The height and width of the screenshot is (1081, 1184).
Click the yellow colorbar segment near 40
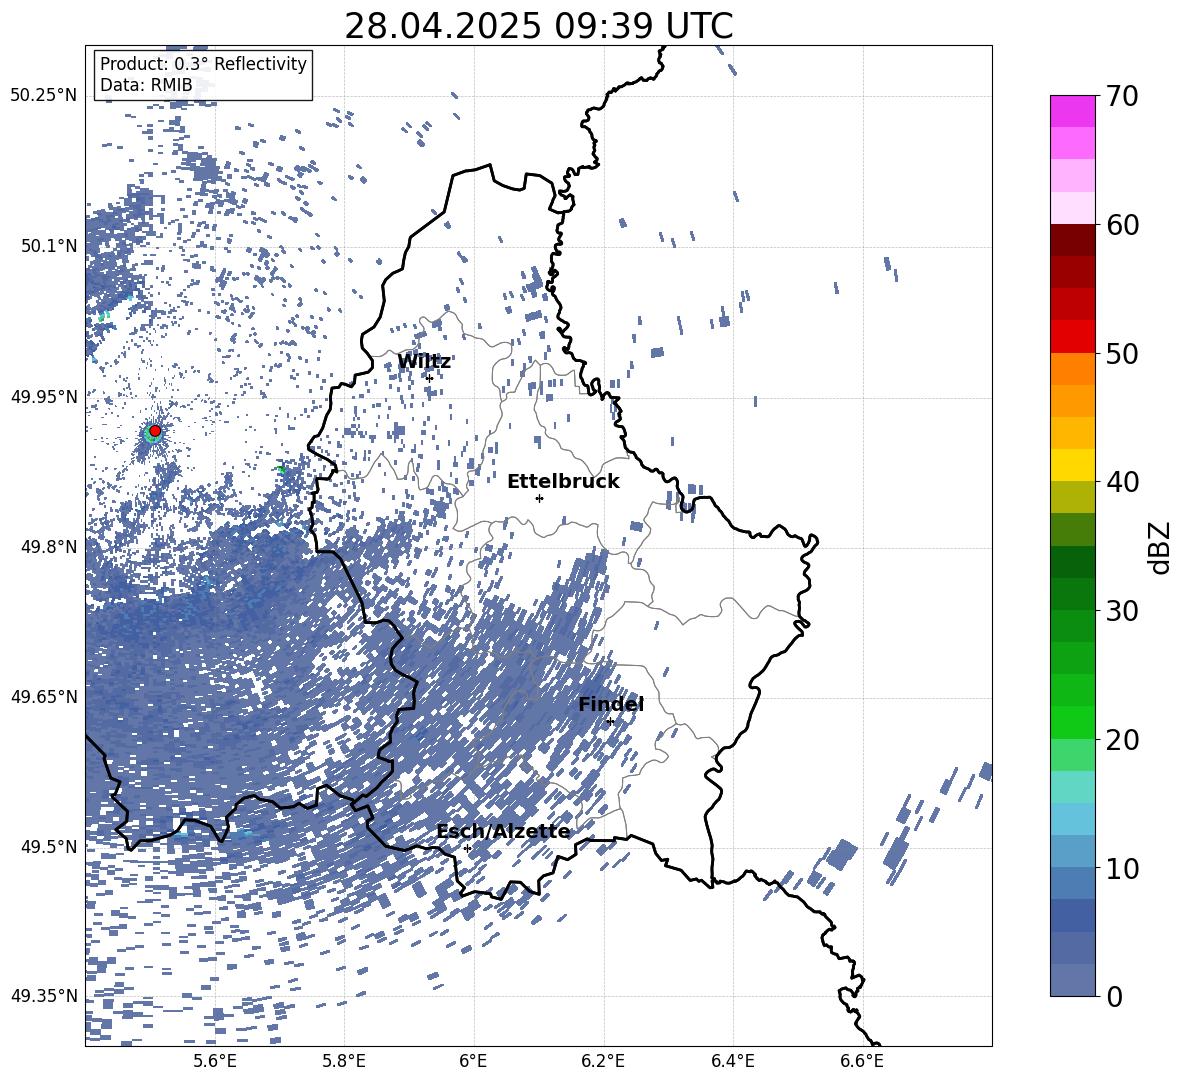pos(1072,465)
